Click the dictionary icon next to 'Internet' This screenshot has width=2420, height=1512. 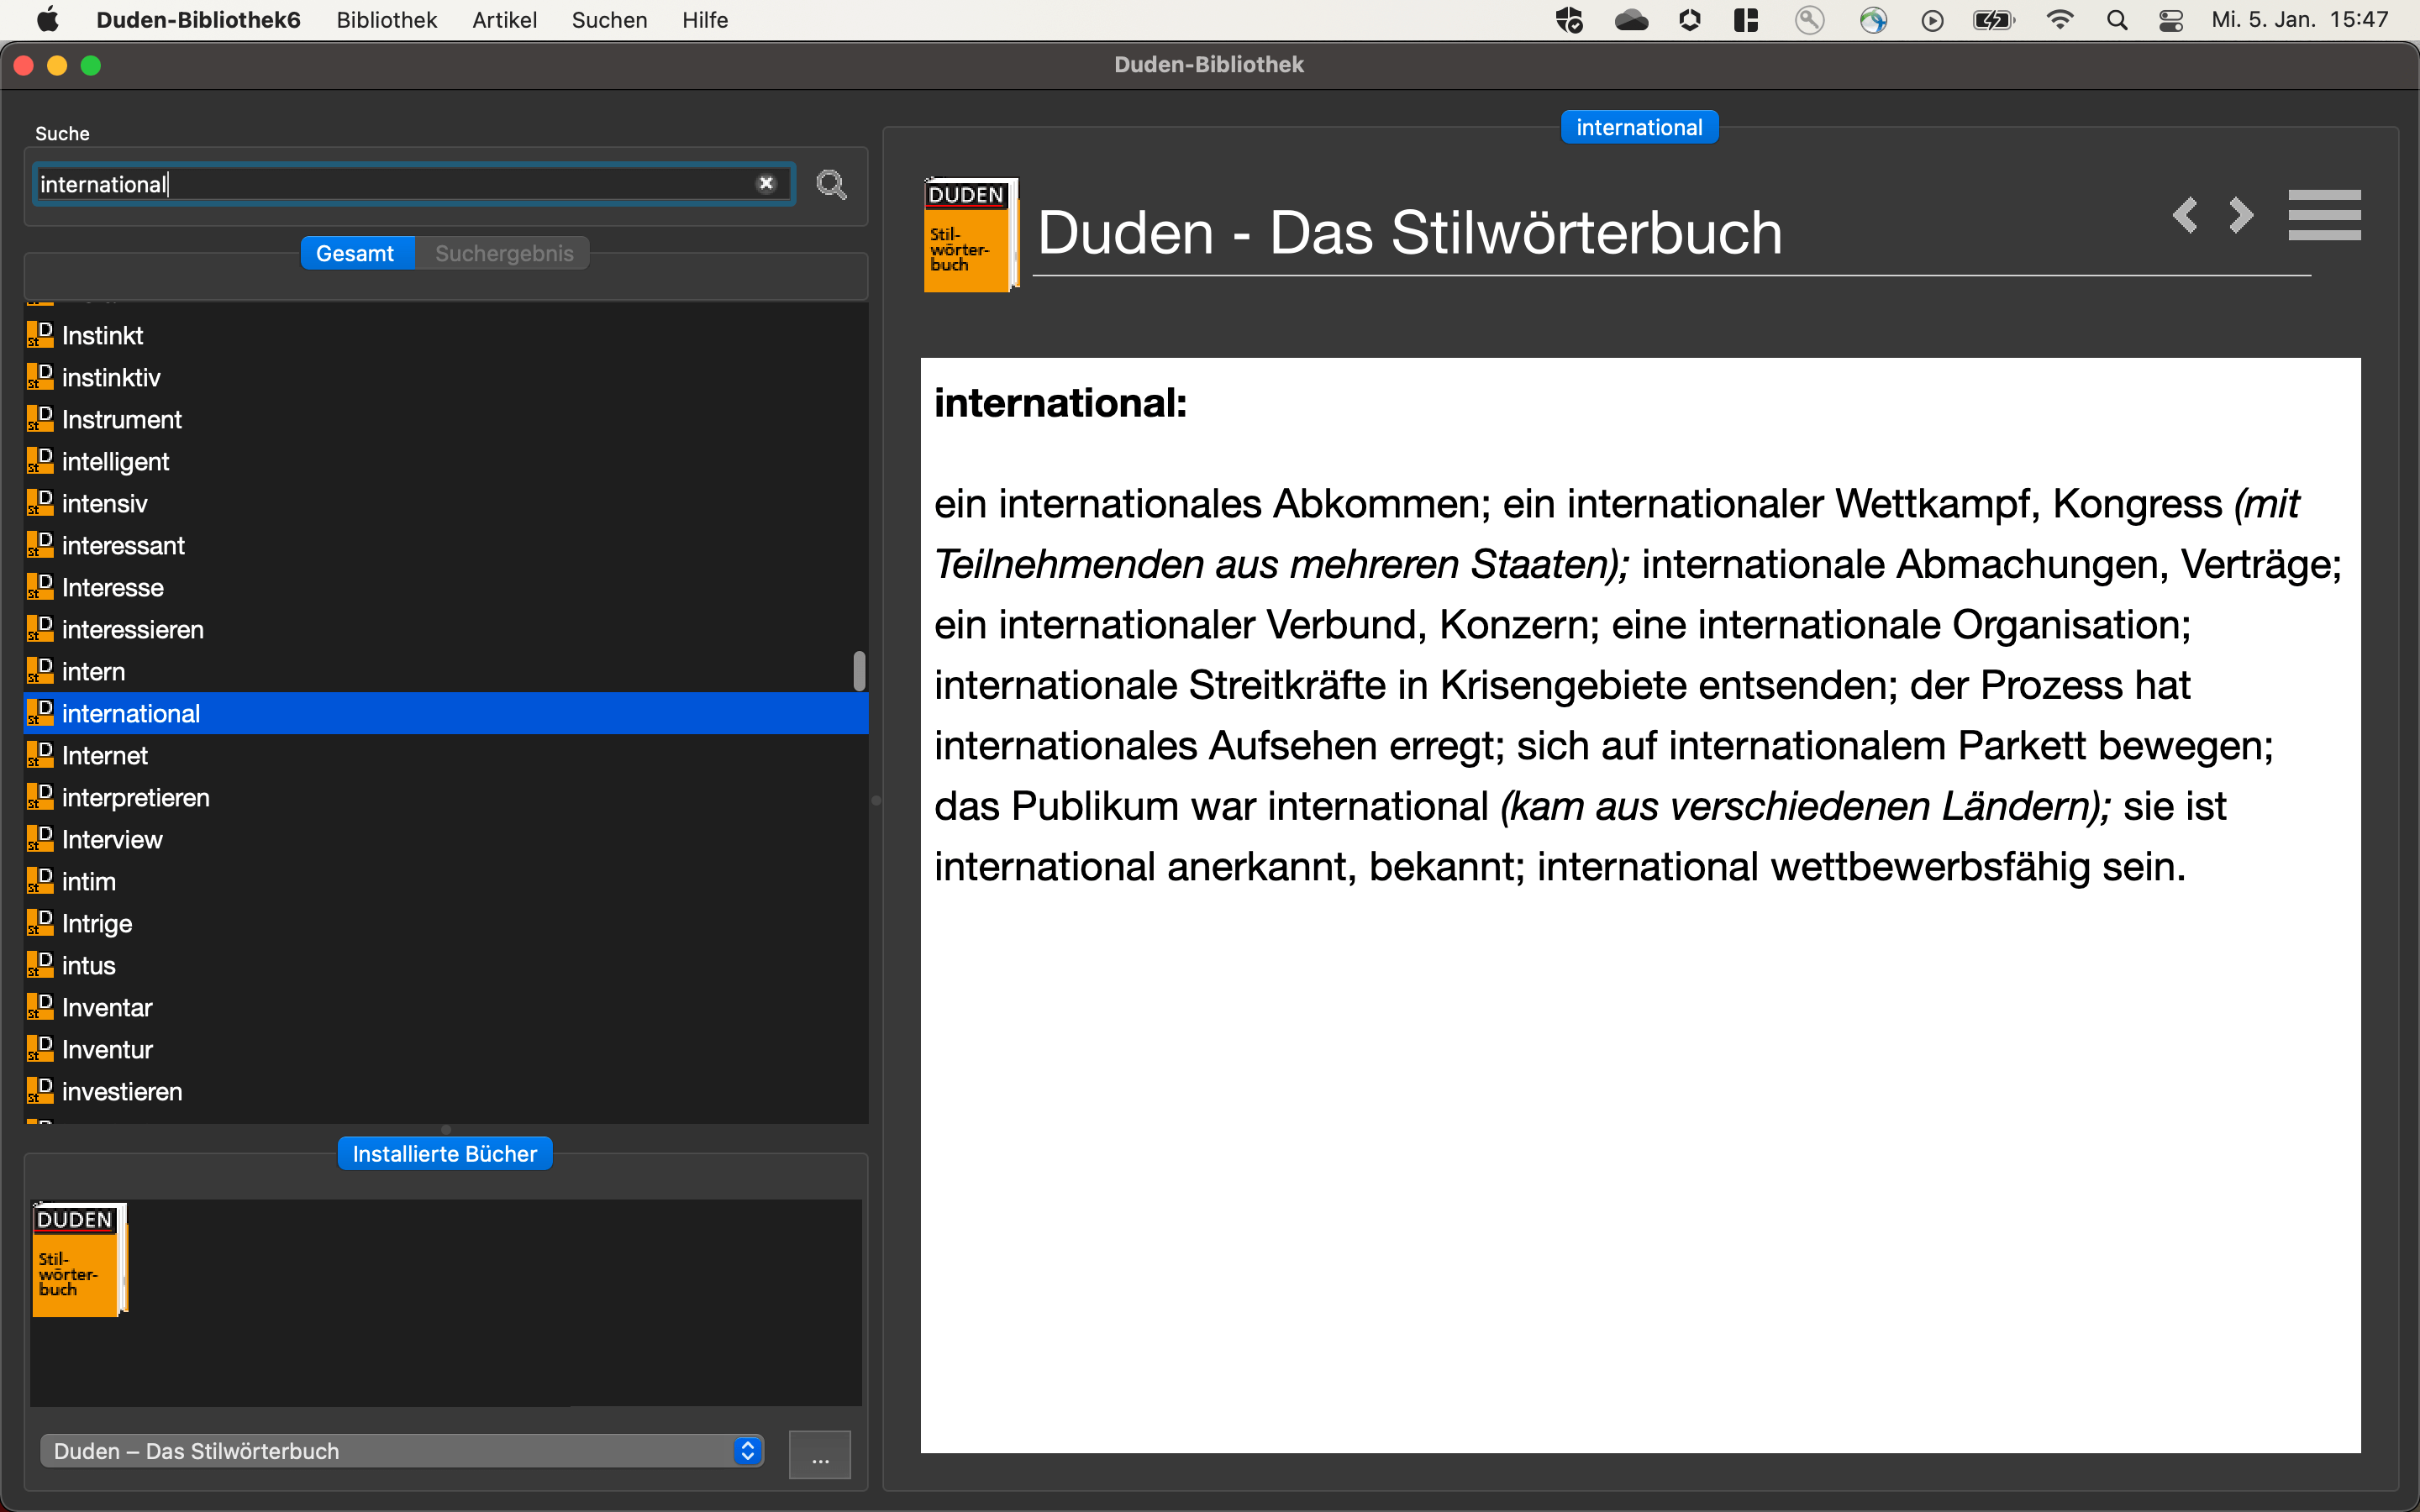(41, 755)
